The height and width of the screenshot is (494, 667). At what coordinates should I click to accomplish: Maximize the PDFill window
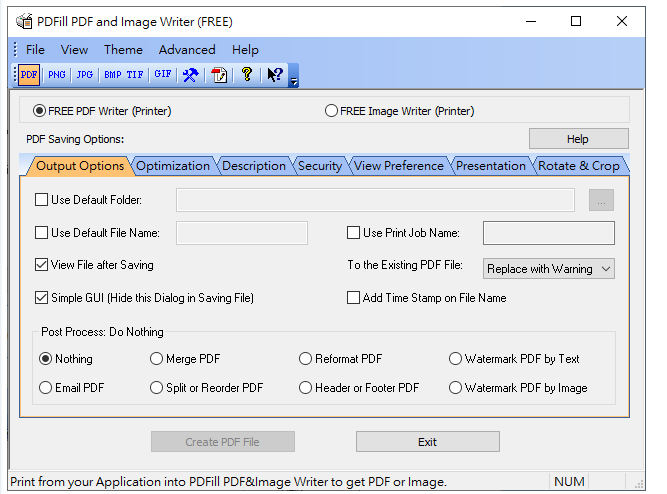576,21
